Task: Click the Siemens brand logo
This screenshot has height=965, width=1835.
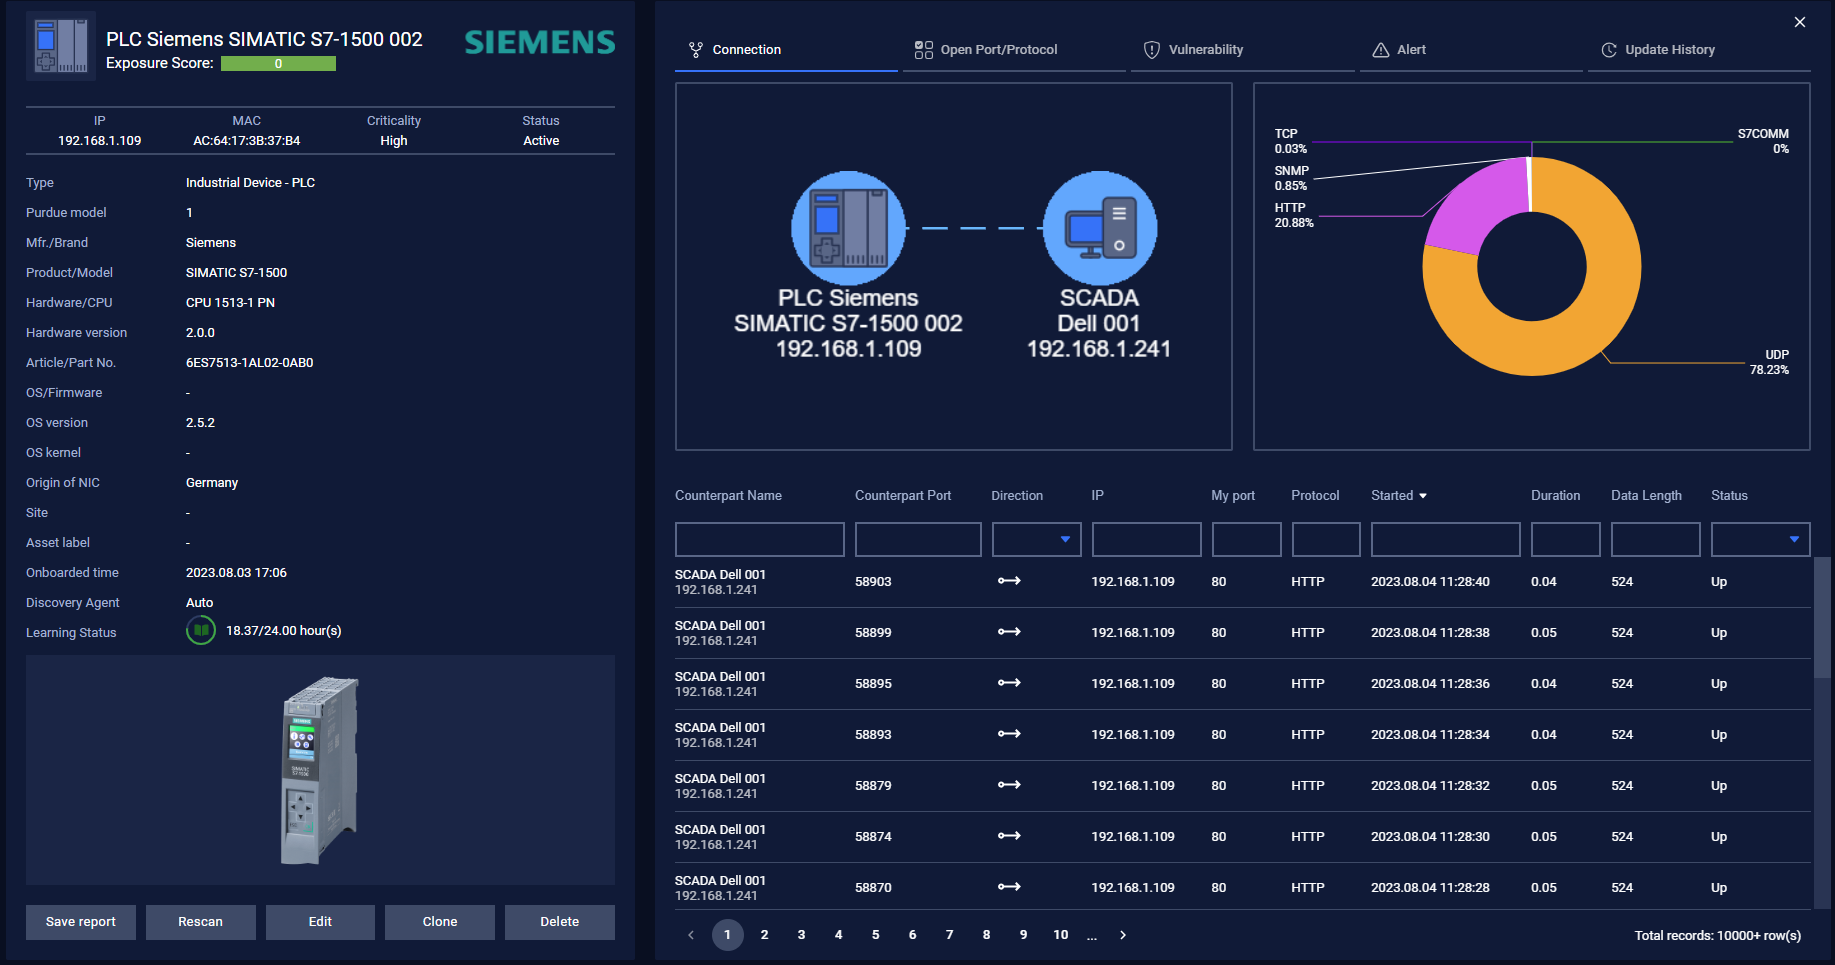Action: (x=540, y=42)
